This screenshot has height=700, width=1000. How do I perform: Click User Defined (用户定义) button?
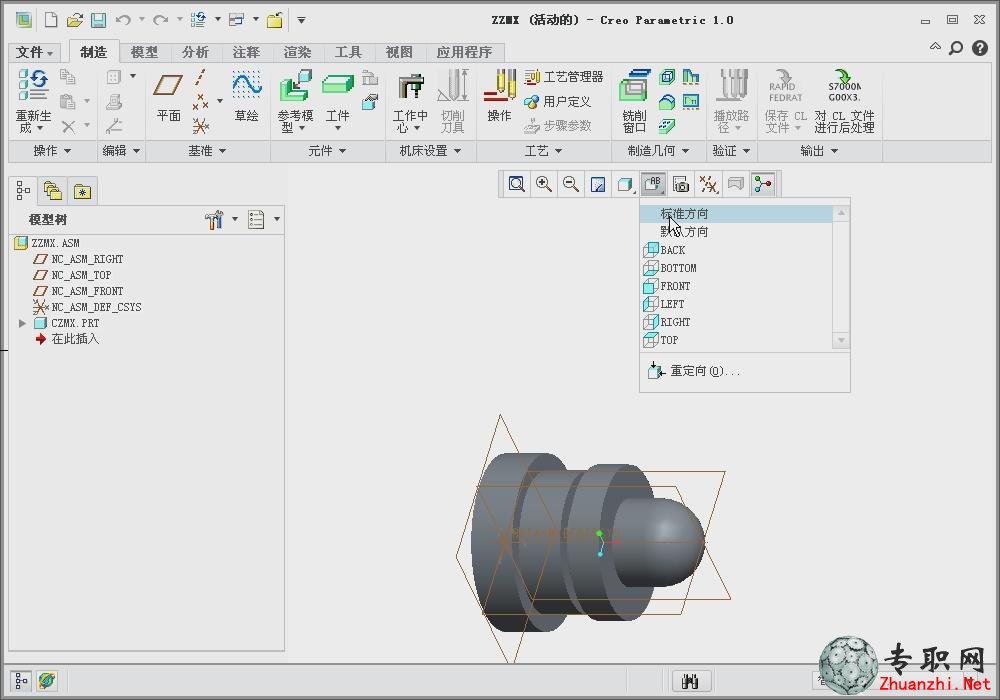click(557, 101)
